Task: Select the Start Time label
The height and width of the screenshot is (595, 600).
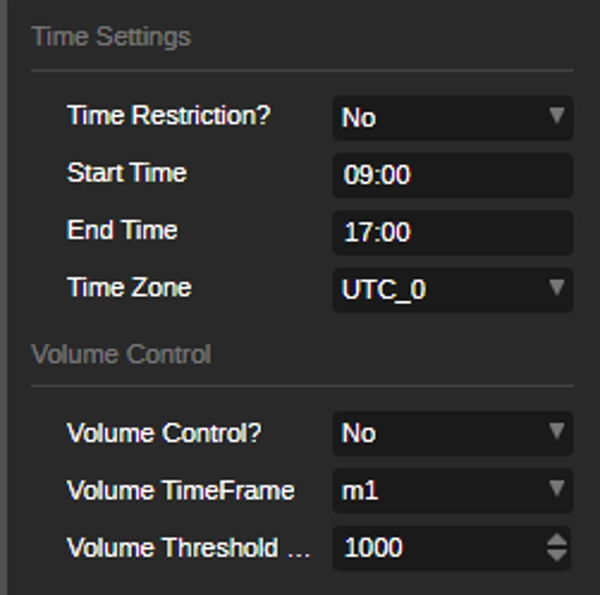Action: [127, 173]
